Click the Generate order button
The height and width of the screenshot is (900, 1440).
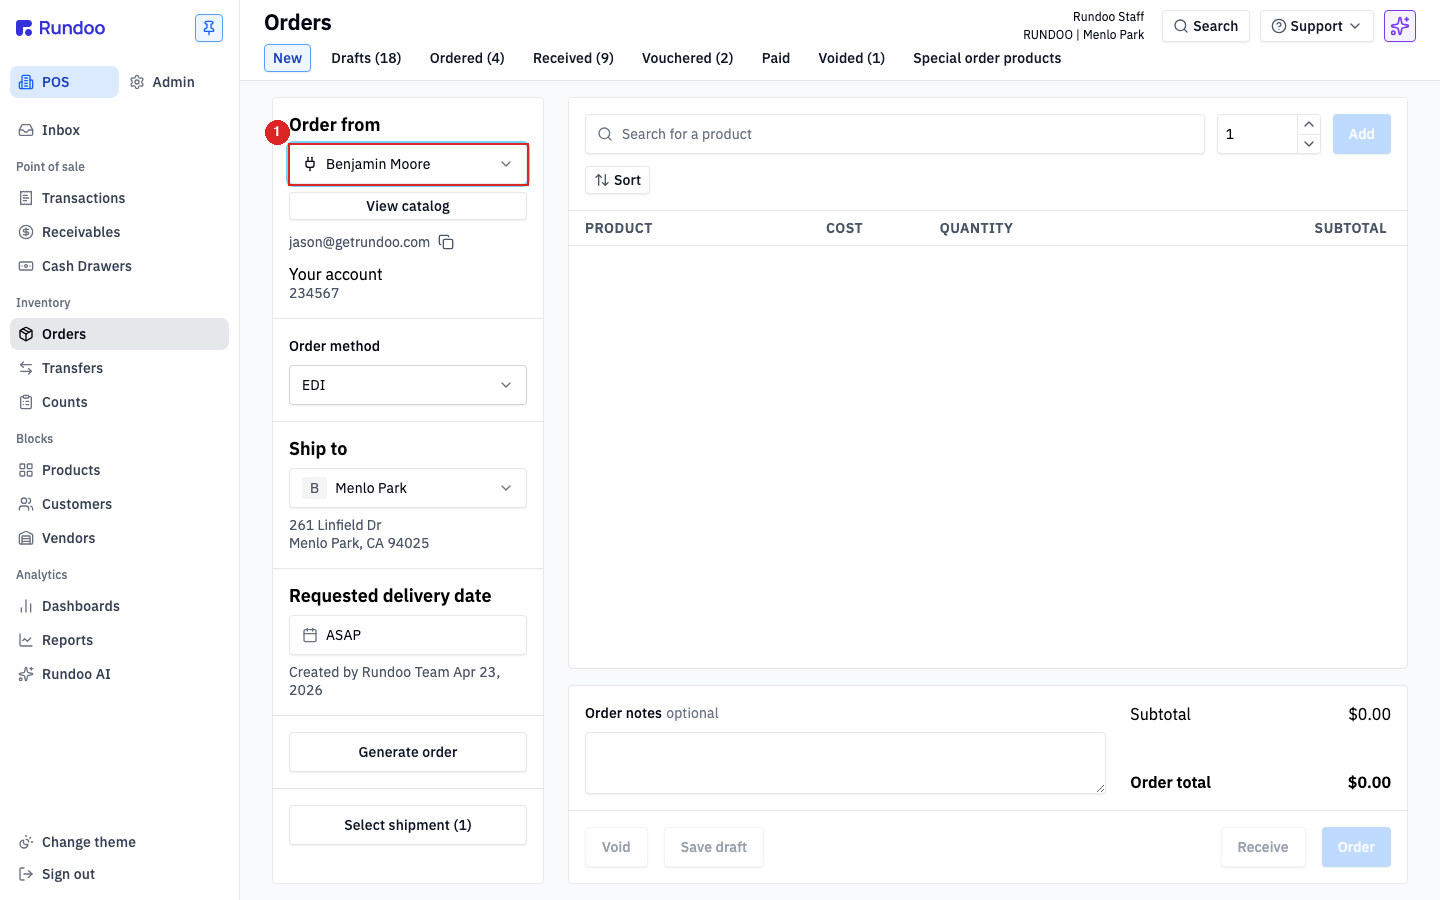[x=408, y=752]
